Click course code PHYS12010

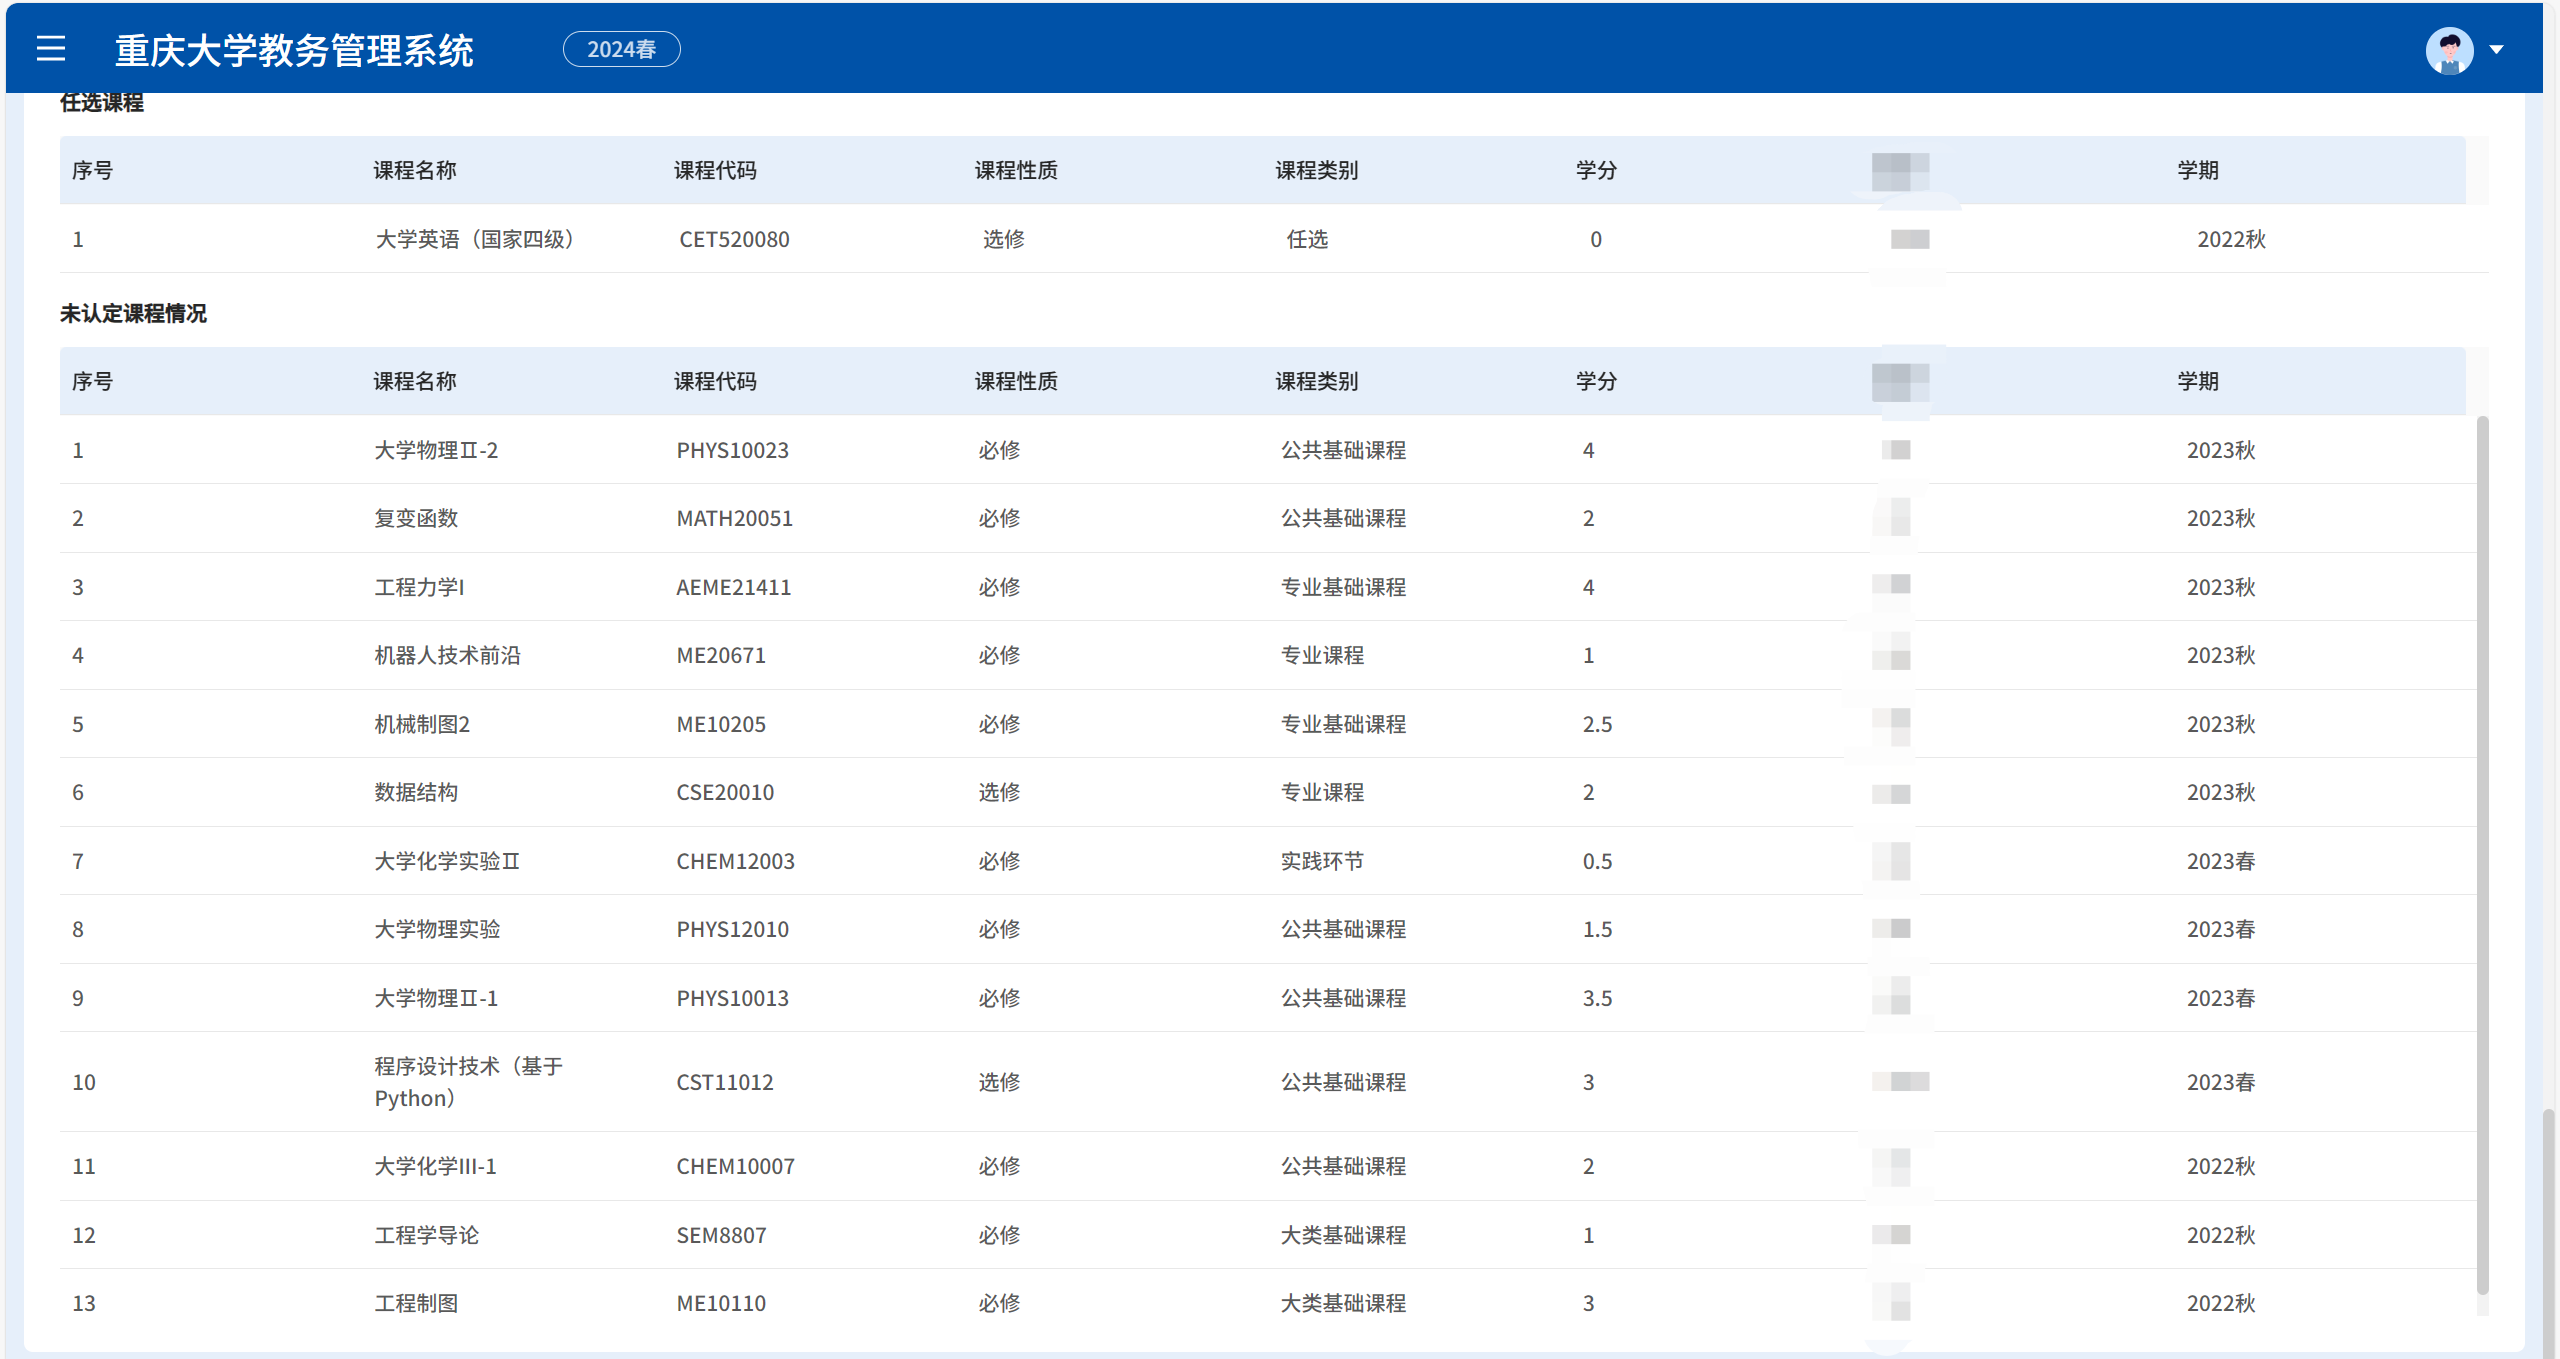tap(732, 929)
